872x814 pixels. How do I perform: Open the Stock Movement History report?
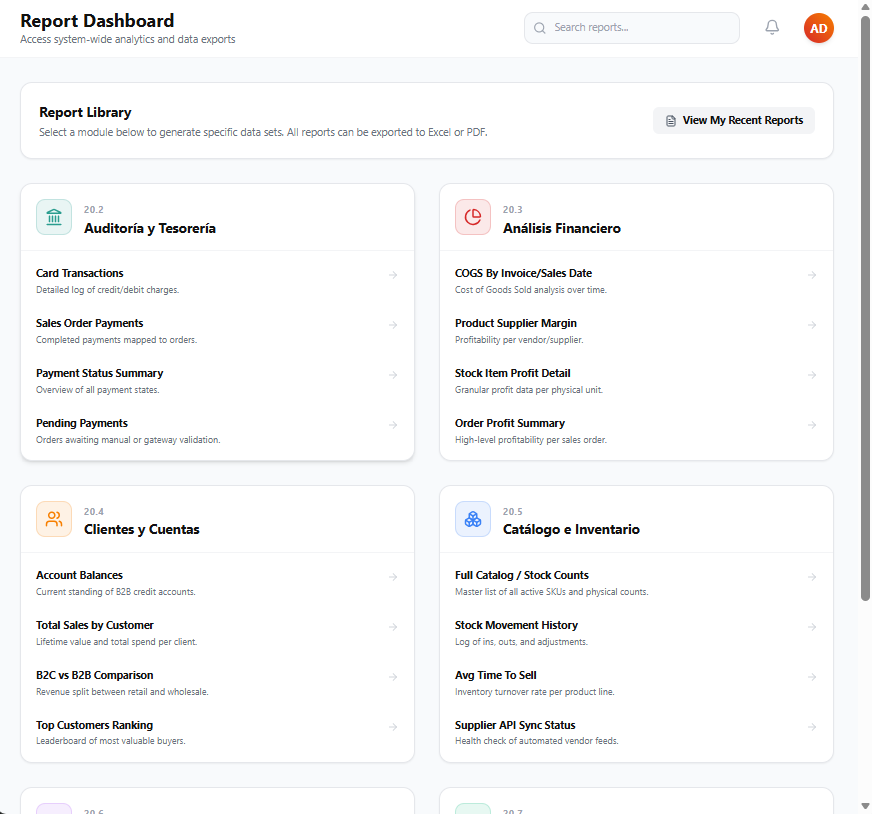636,633
